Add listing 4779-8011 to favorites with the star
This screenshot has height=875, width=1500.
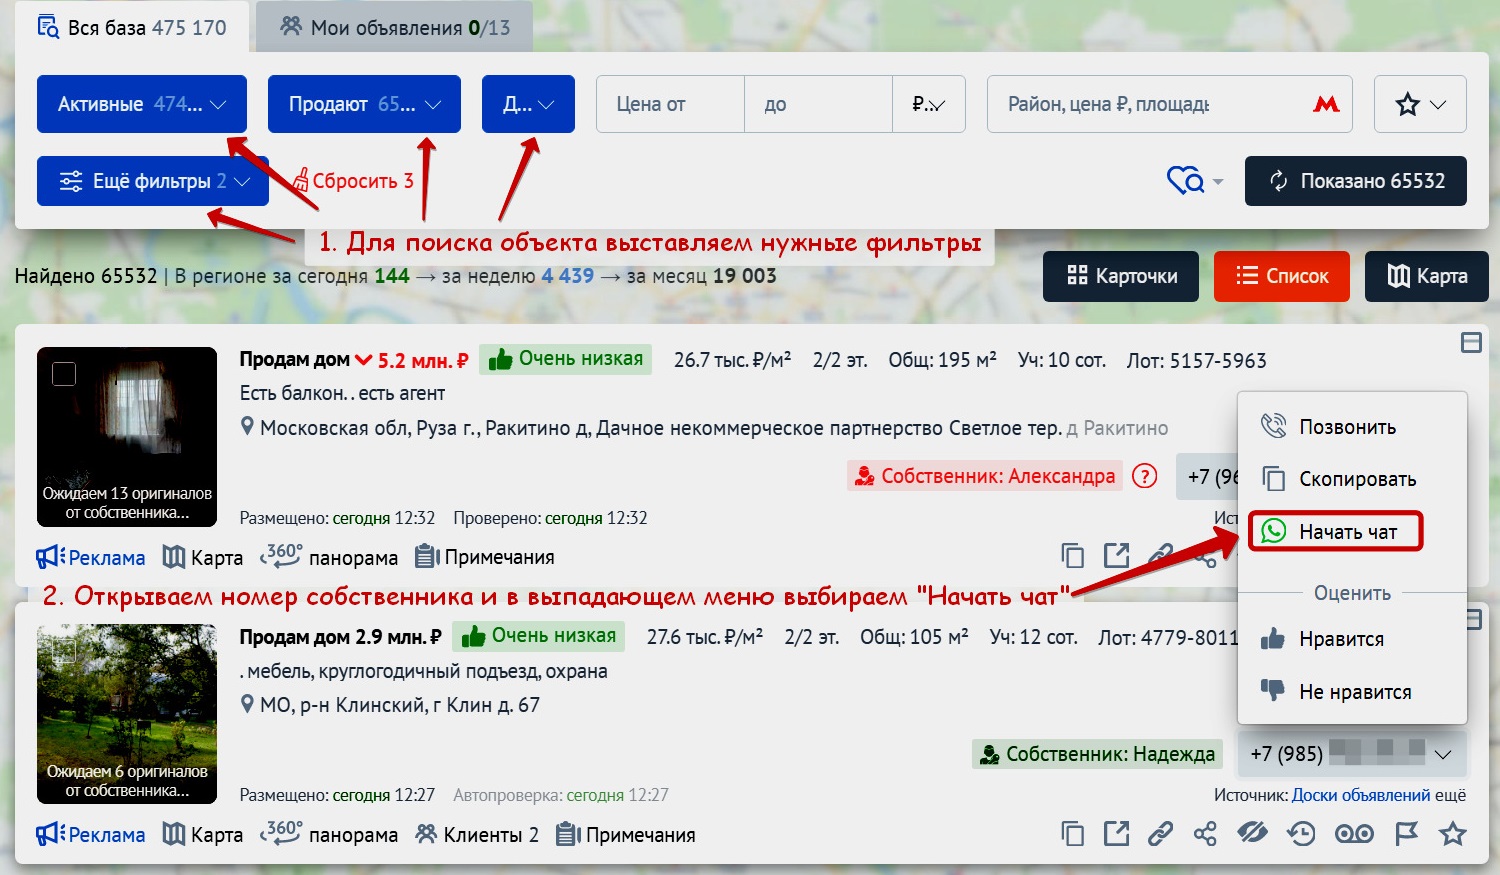(1452, 833)
